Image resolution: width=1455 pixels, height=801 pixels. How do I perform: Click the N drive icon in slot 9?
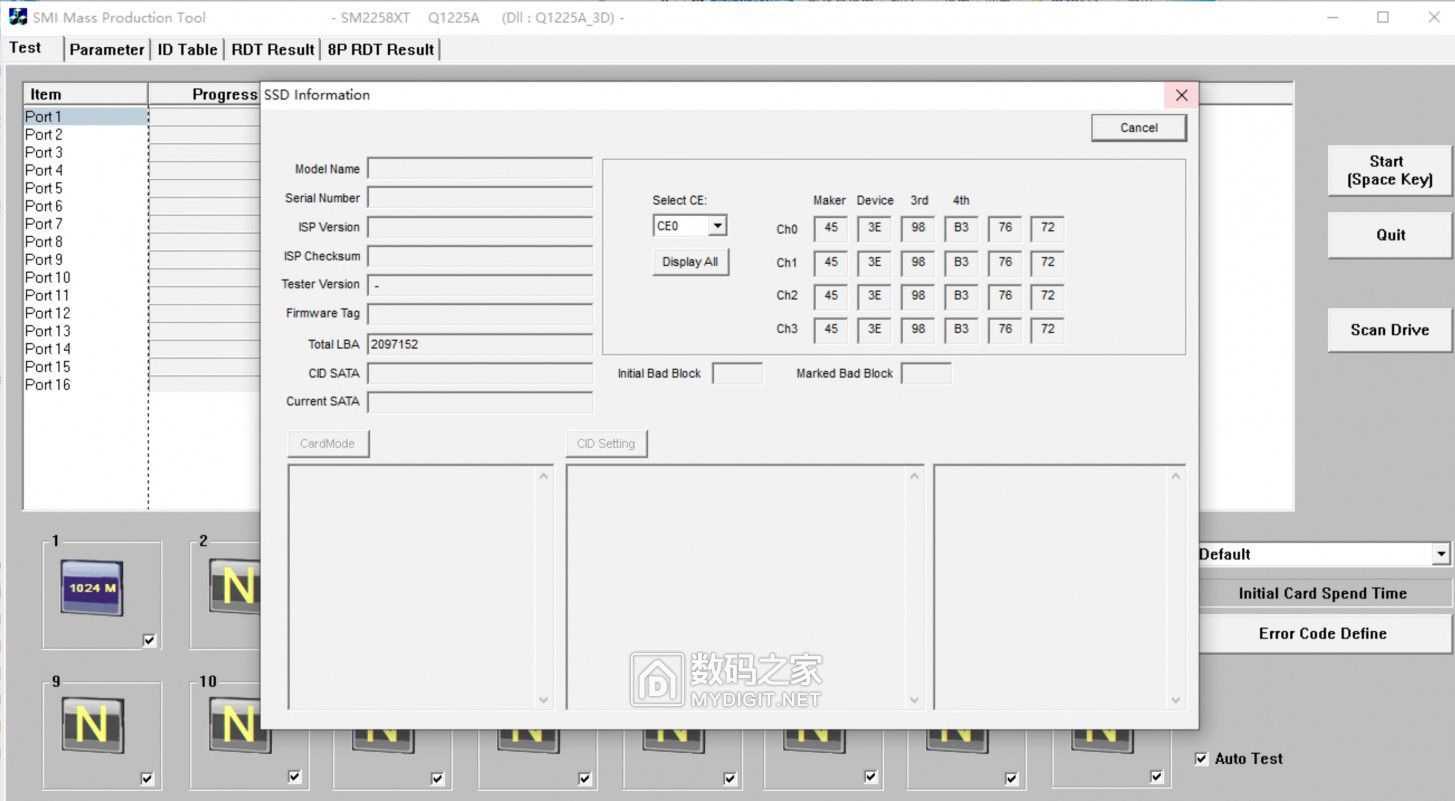point(92,725)
